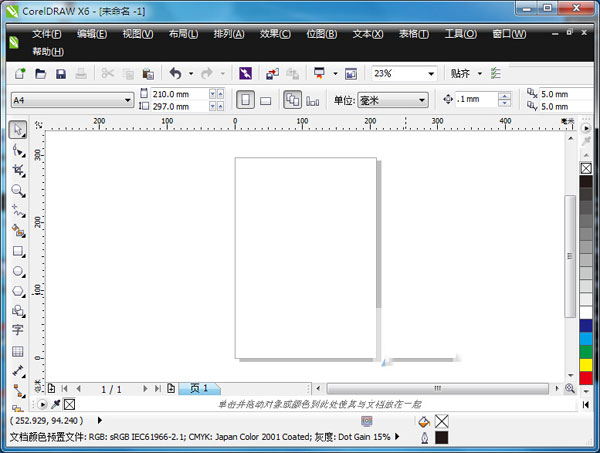The height and width of the screenshot is (453, 600).
Task: Open the A4 page size dropdown
Action: tap(128, 100)
